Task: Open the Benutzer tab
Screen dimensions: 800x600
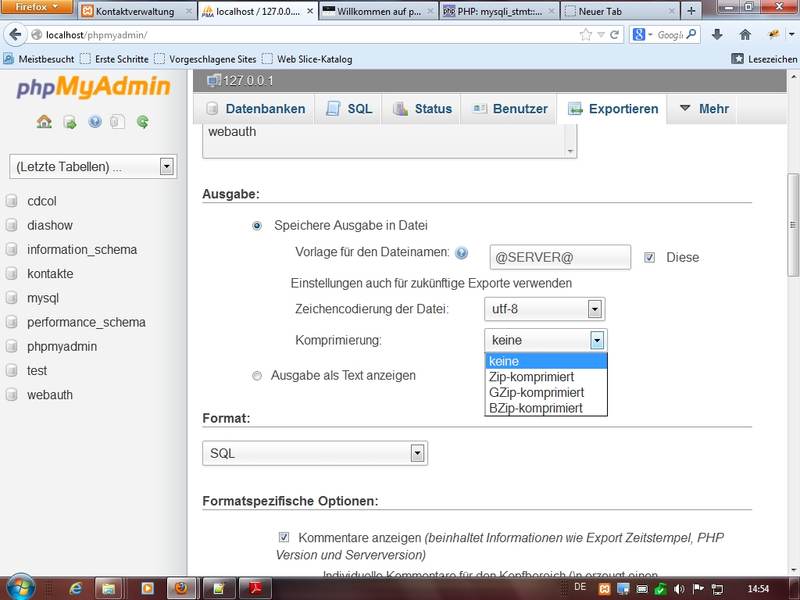Action: click(x=509, y=109)
